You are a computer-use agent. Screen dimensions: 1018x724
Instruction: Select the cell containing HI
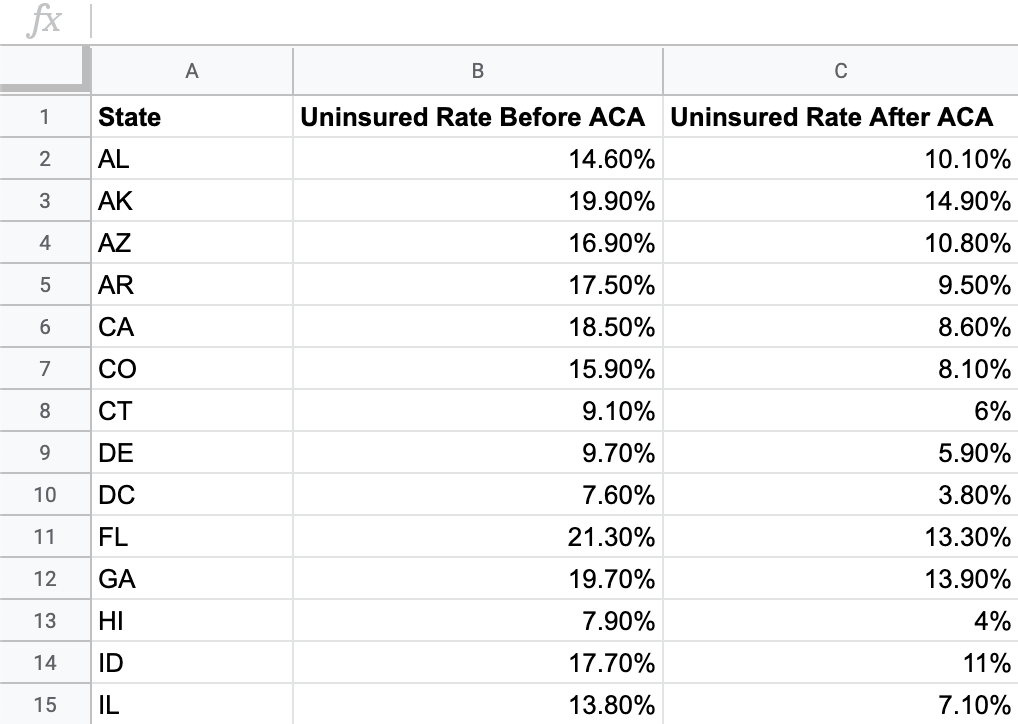(x=191, y=621)
